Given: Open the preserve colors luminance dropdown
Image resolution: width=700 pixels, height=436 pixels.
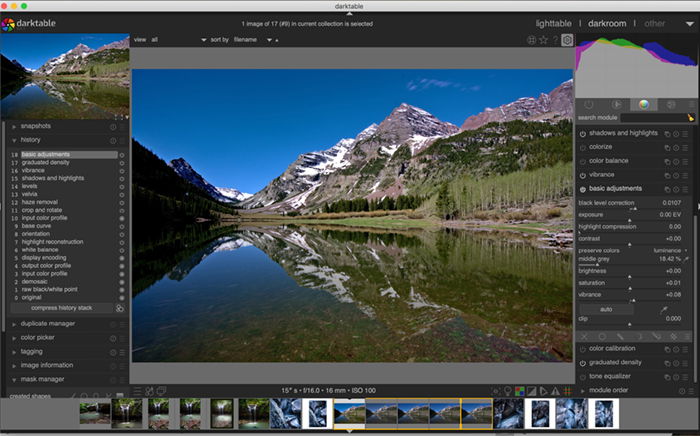Looking at the screenshot, I should point(671,251).
